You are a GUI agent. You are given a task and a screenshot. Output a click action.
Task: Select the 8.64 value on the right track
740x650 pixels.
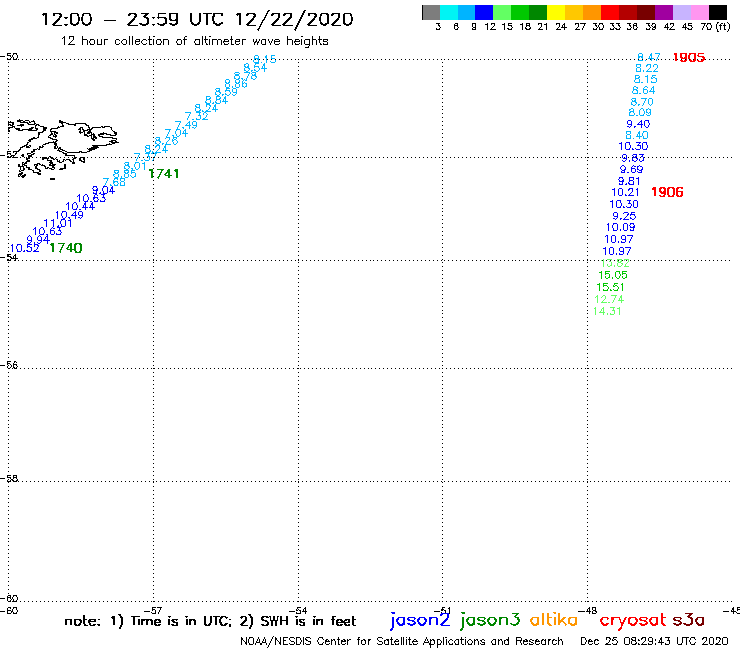644,90
